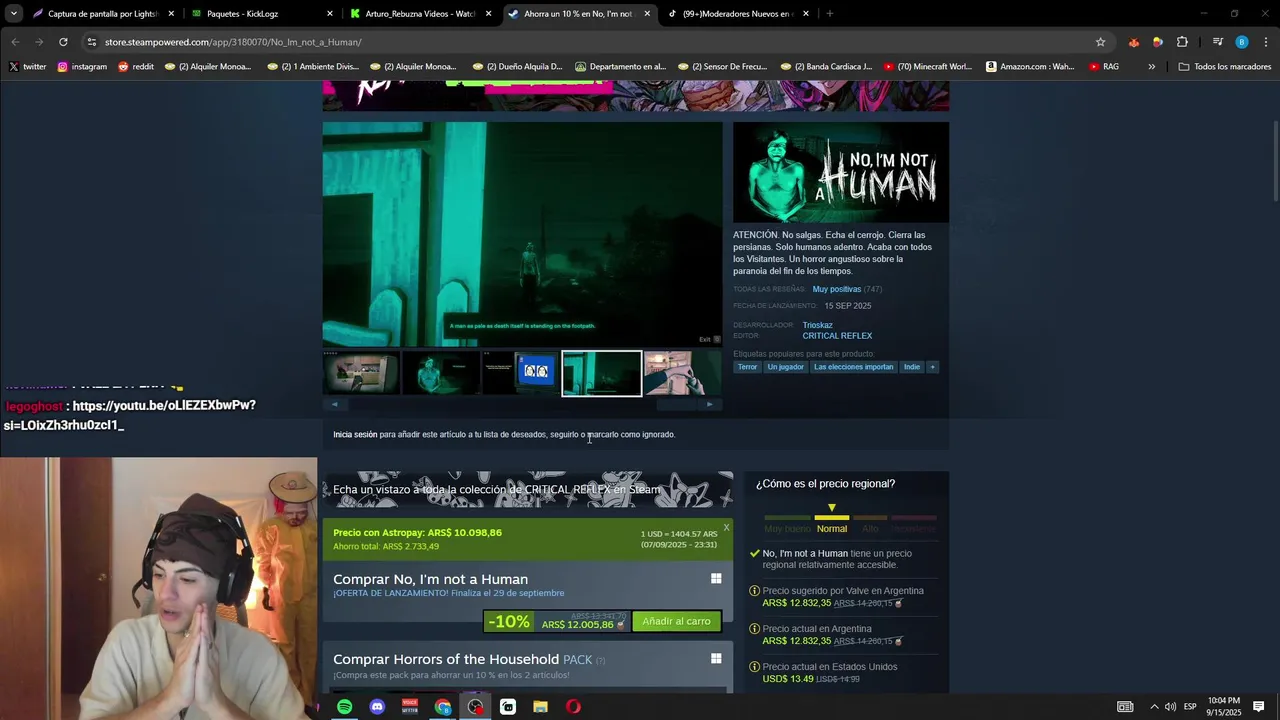Go back with the browser back arrow
The image size is (1280, 720).
(15, 42)
